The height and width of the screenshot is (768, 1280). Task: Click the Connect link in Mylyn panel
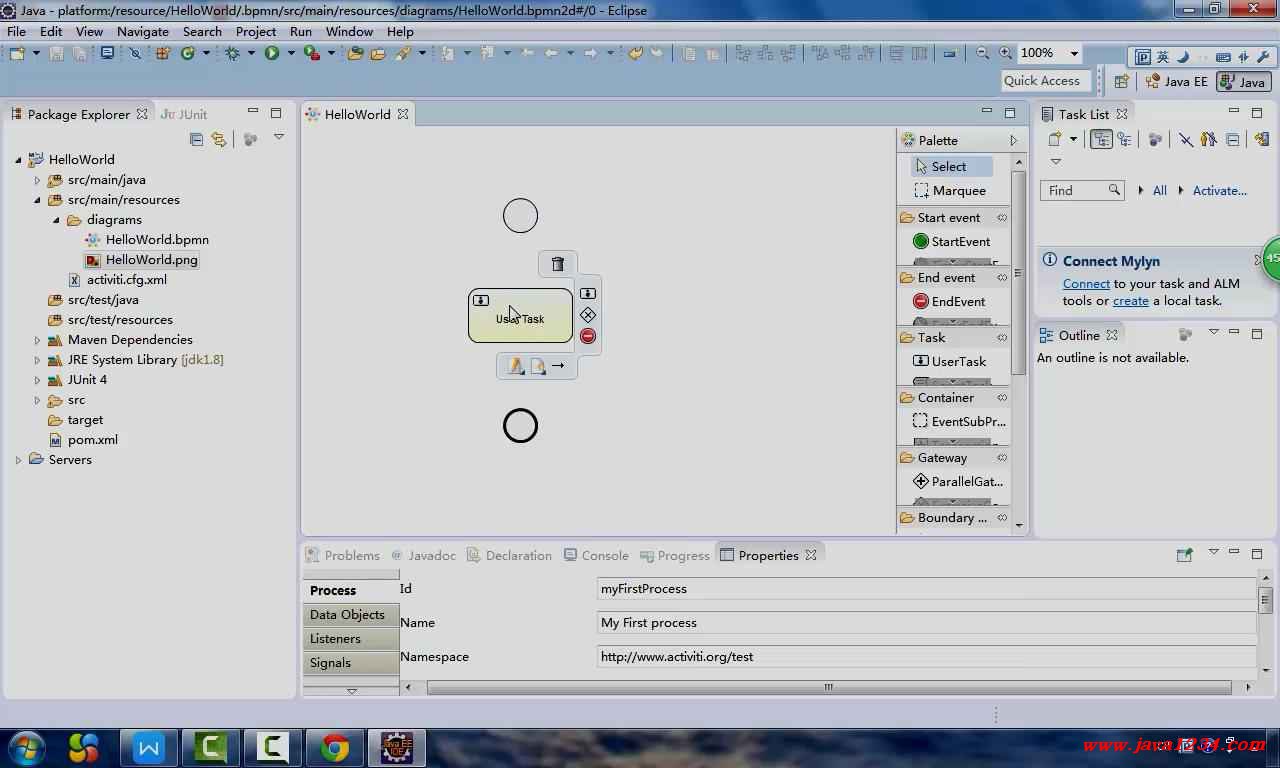click(x=1086, y=283)
